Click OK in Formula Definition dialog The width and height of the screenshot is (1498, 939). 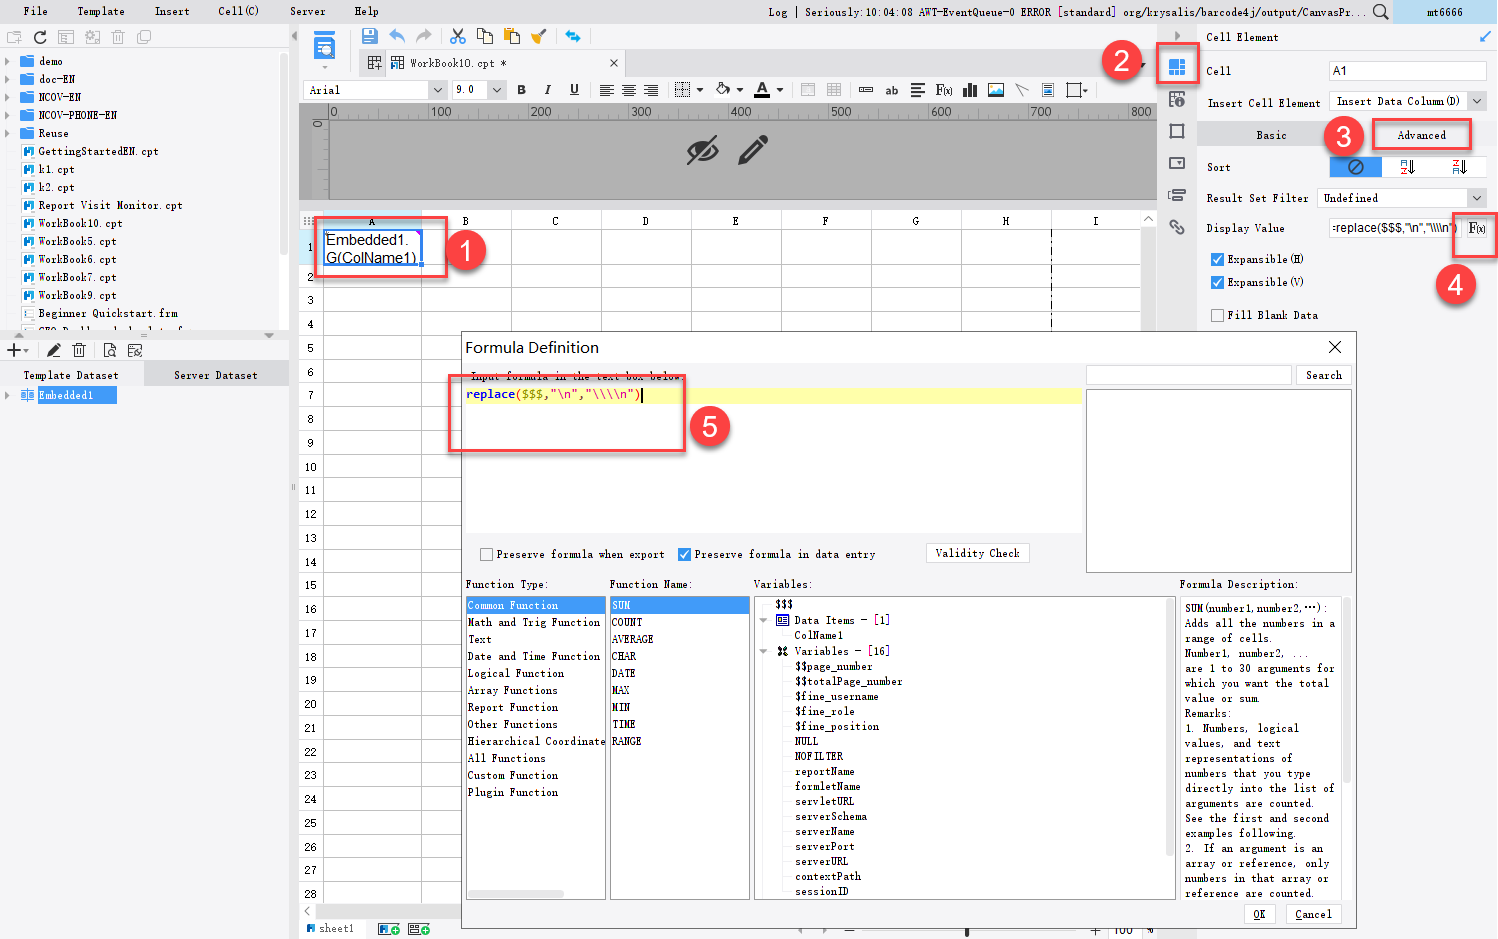point(1259,914)
